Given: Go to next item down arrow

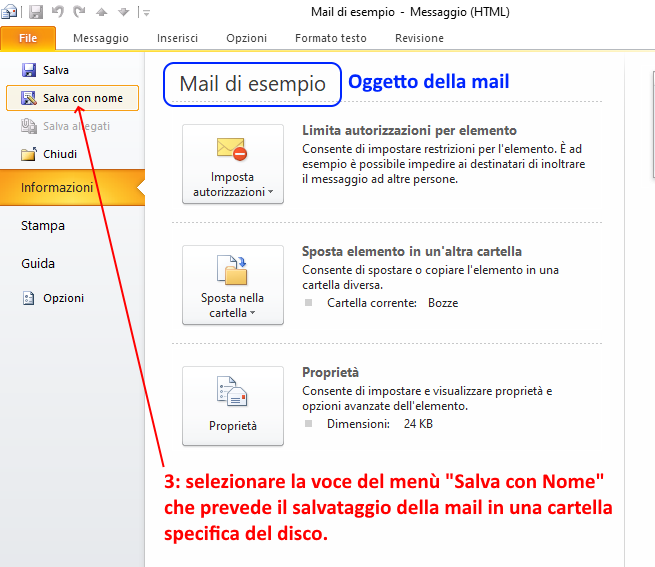Looking at the screenshot, I should [x=124, y=12].
